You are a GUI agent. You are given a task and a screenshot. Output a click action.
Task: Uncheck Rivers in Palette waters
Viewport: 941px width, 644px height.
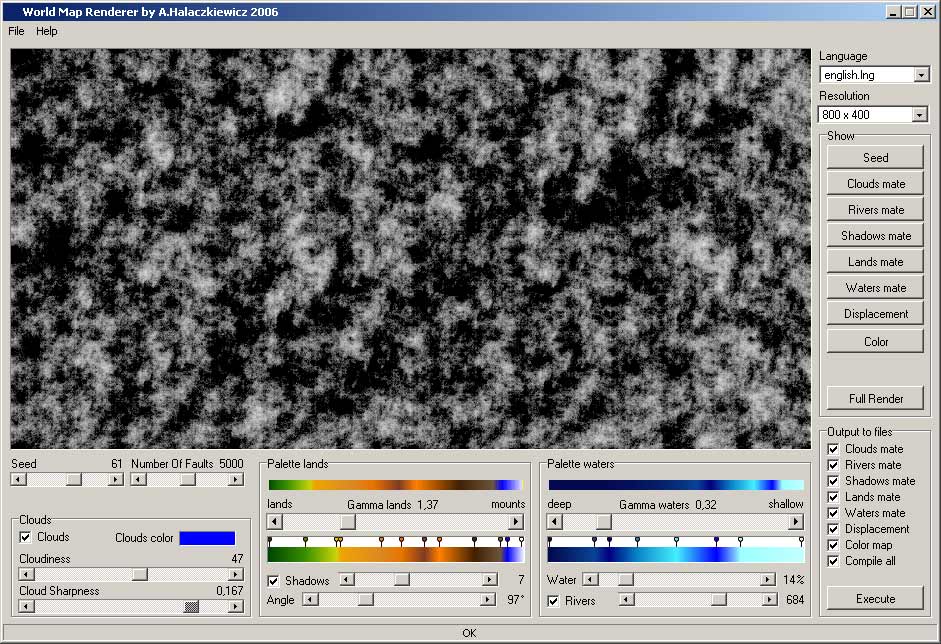pyautogui.click(x=553, y=601)
